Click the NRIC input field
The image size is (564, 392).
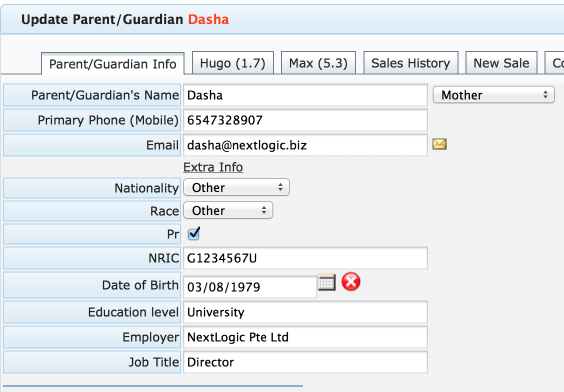tap(305, 258)
